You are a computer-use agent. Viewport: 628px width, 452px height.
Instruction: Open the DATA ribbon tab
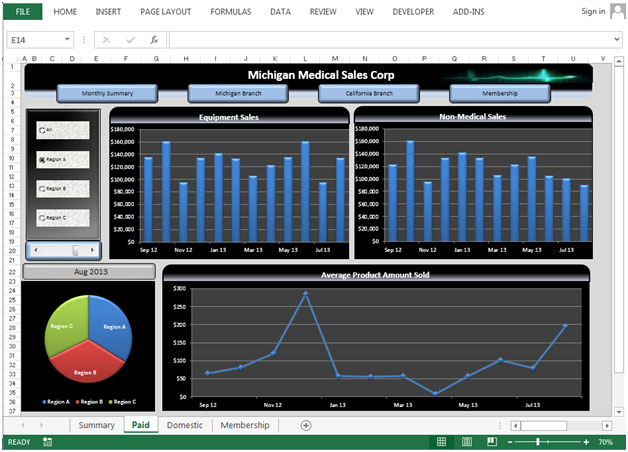(x=280, y=12)
